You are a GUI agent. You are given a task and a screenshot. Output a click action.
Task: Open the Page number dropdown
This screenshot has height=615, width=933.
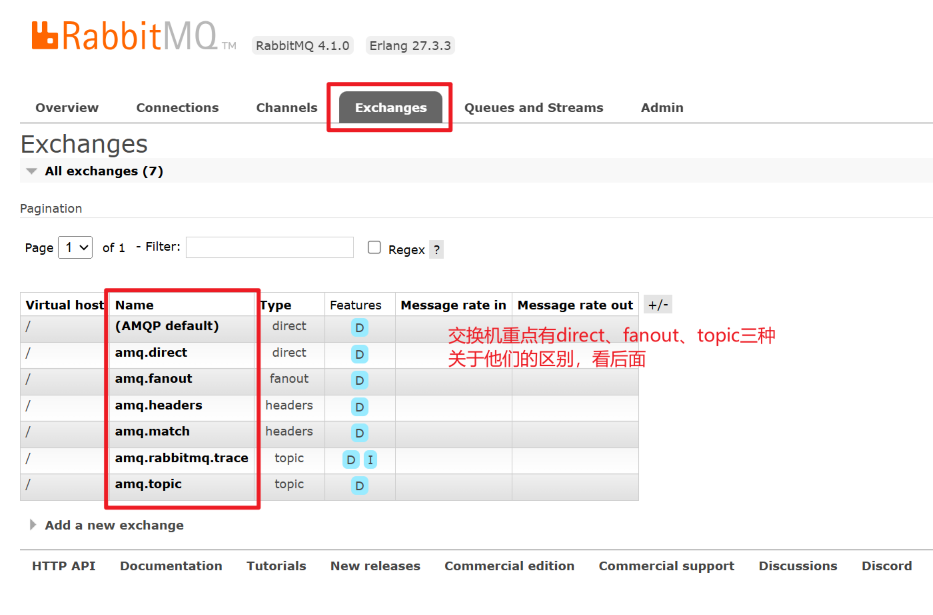pos(76,247)
